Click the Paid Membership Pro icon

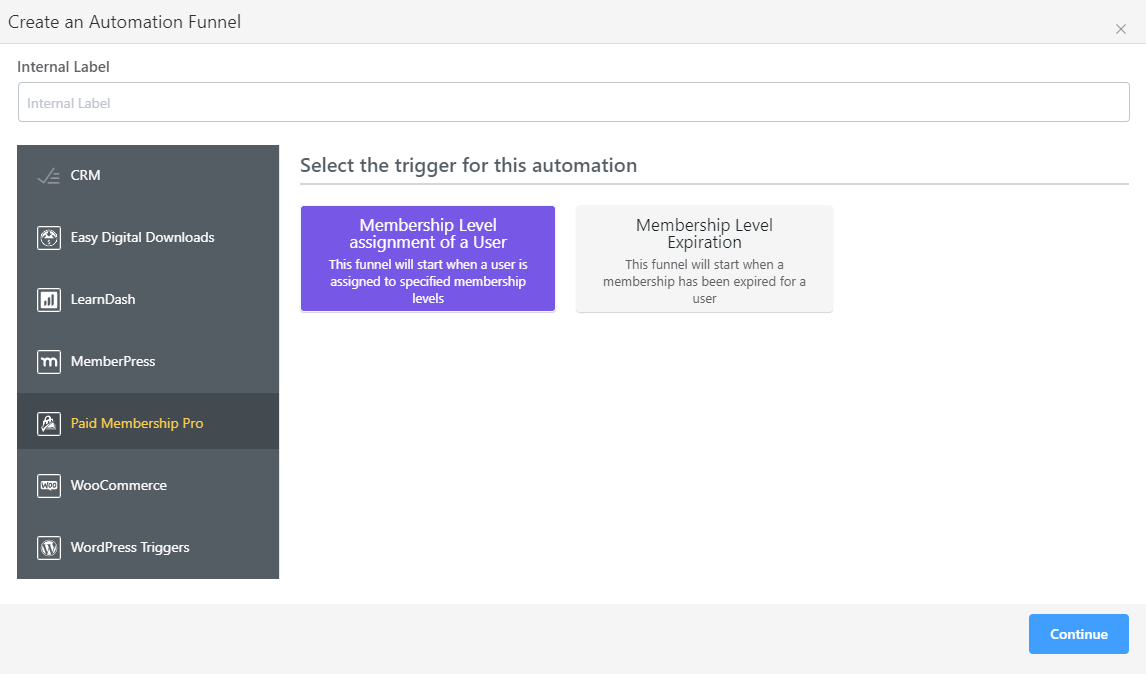coord(48,423)
